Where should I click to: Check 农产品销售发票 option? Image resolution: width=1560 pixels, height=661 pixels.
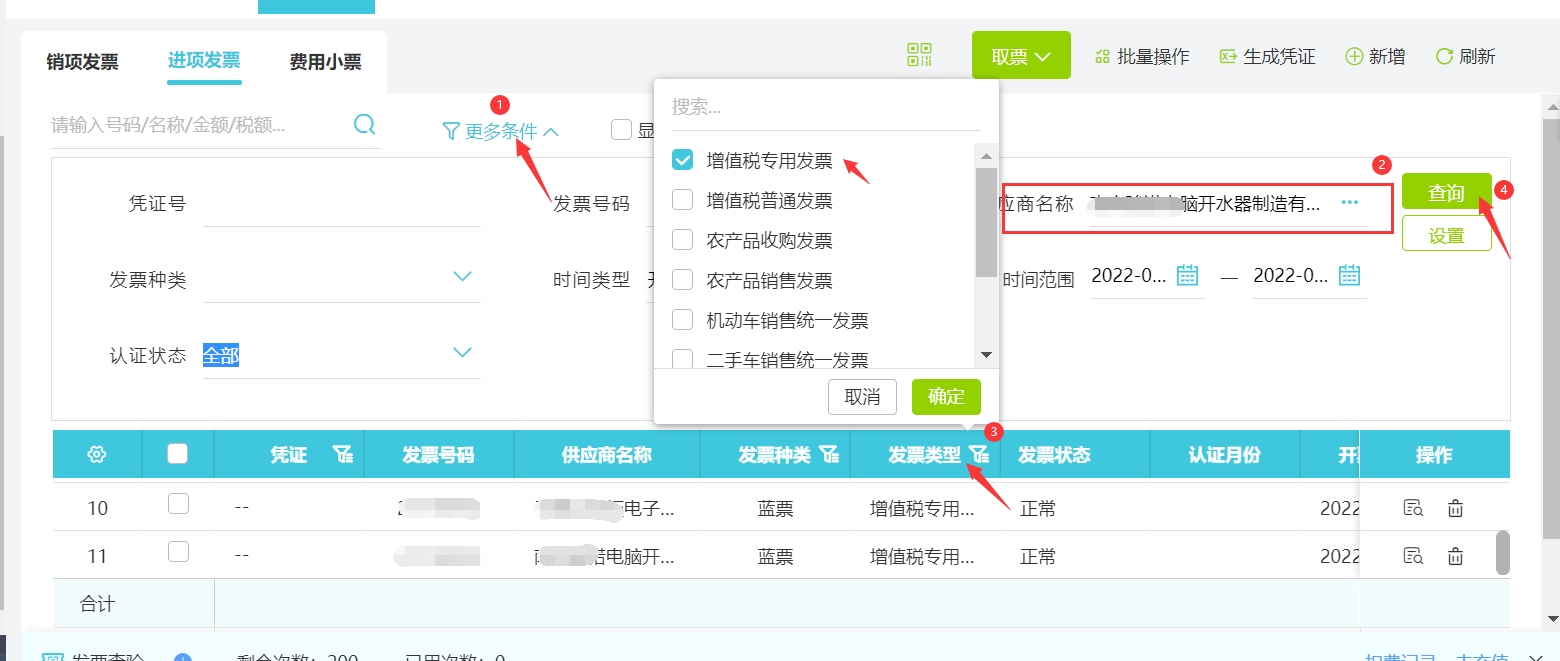pyautogui.click(x=683, y=280)
